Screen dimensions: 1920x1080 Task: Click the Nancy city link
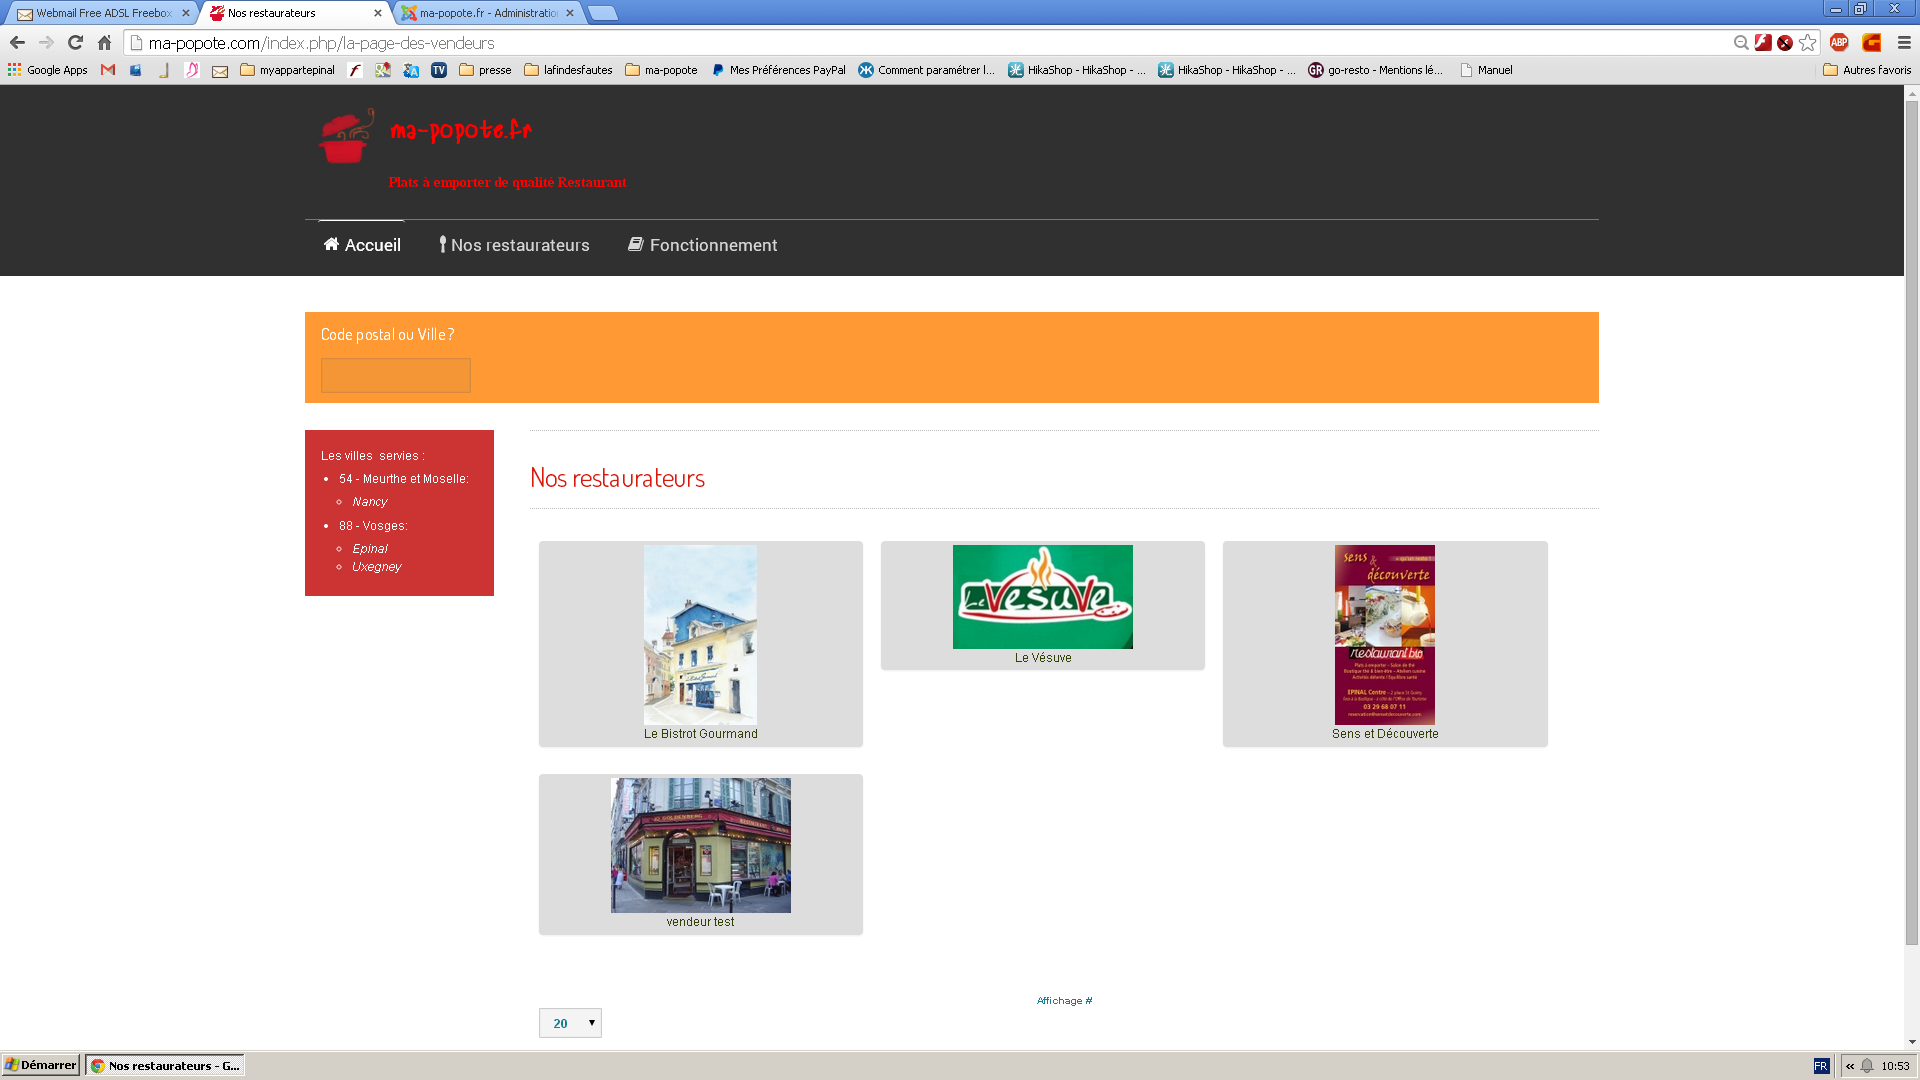point(370,502)
